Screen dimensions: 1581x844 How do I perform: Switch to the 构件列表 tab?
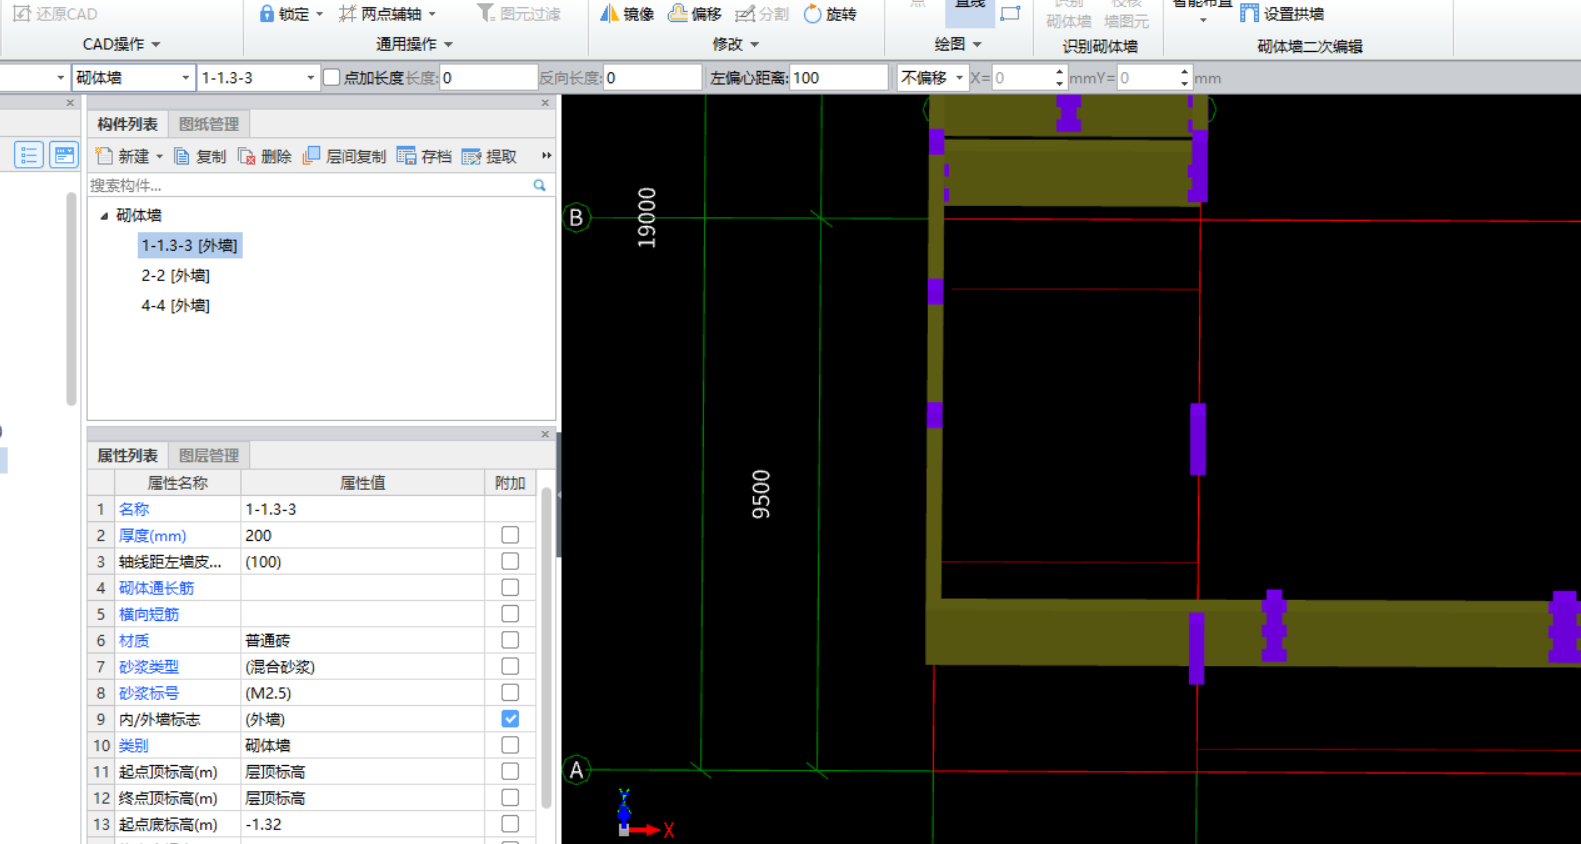coord(127,124)
